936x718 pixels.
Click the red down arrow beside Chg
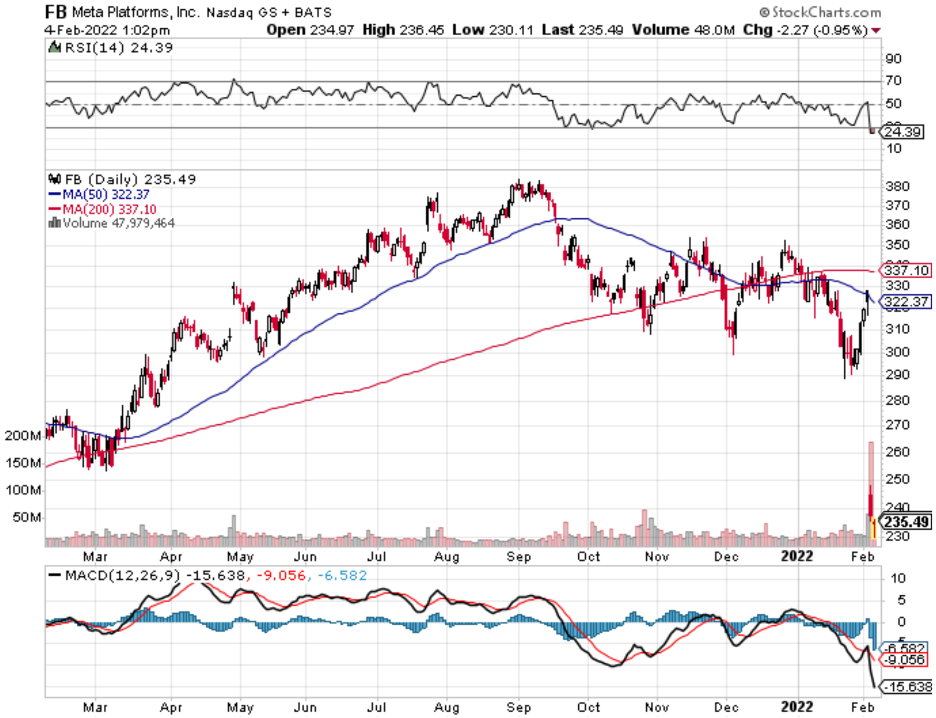[x=877, y=30]
